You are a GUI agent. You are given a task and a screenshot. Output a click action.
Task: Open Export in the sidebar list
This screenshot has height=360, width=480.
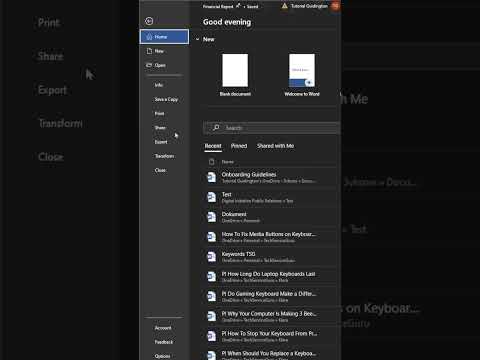(x=161, y=142)
